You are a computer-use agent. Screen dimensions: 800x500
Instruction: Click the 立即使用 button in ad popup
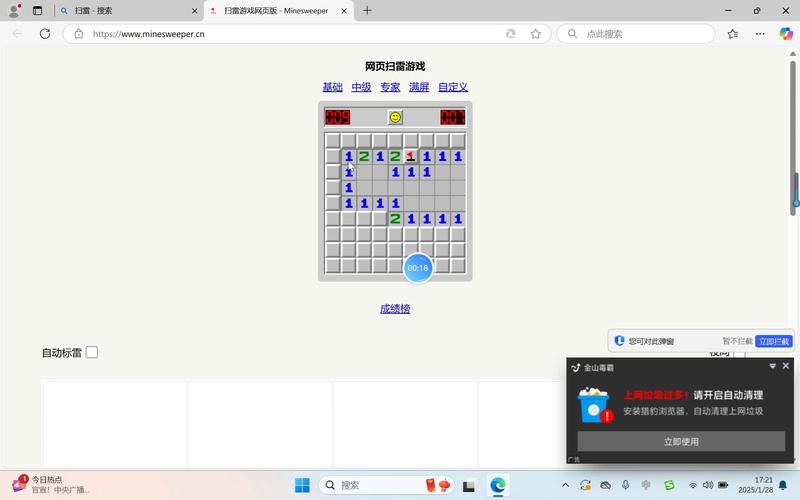[x=681, y=441]
